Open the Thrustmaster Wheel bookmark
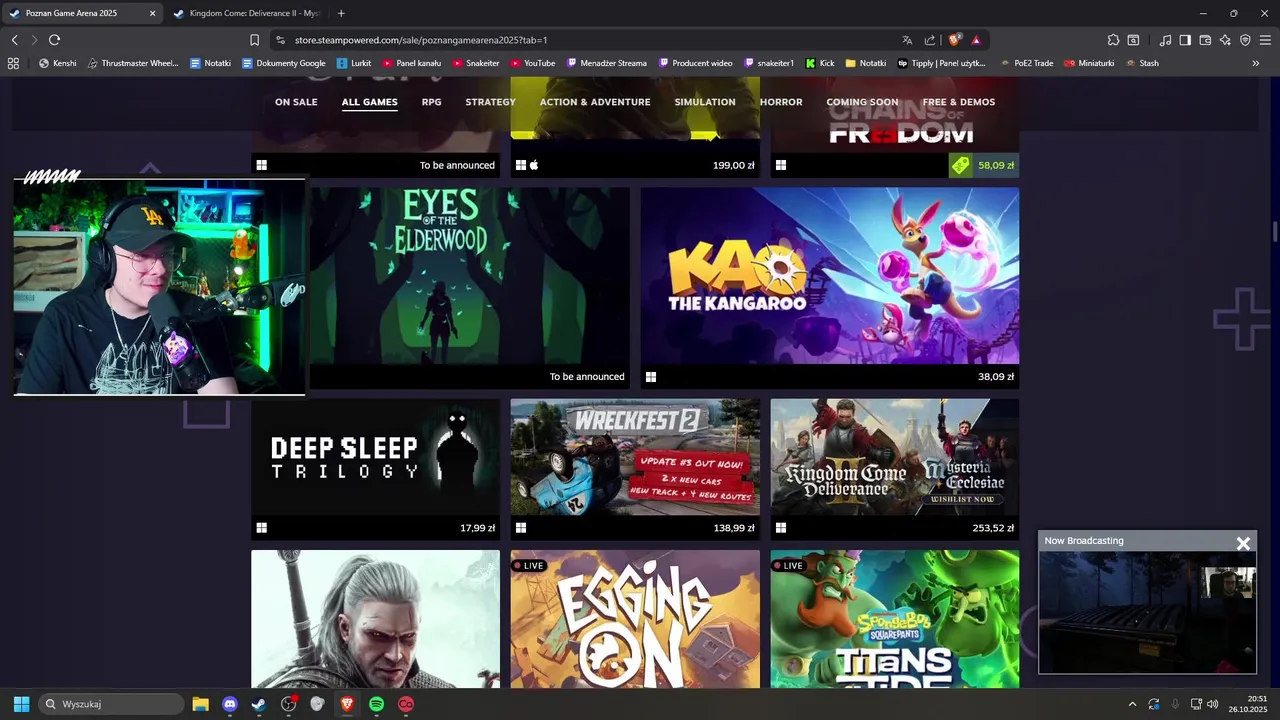Screen dimensions: 1280x720 click(x=133, y=63)
